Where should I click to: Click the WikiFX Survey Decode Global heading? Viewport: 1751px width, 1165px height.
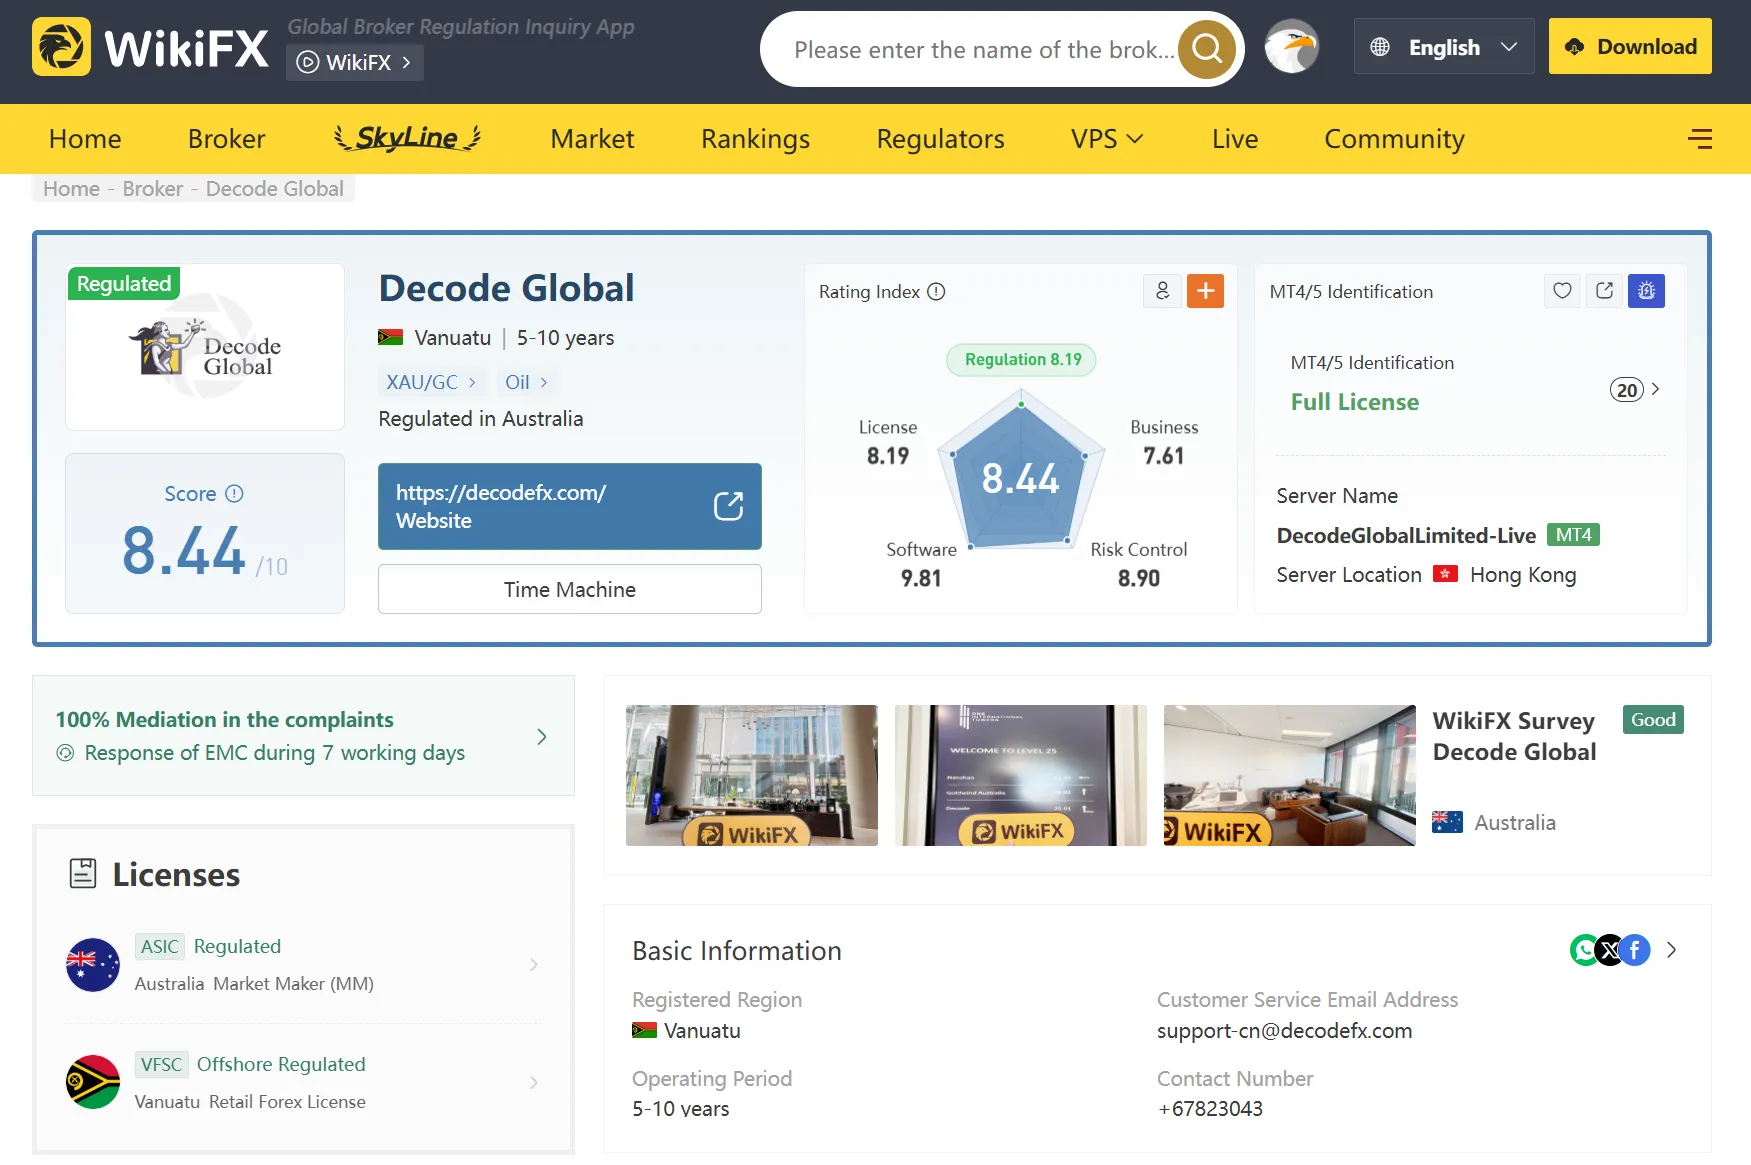[x=1514, y=736]
